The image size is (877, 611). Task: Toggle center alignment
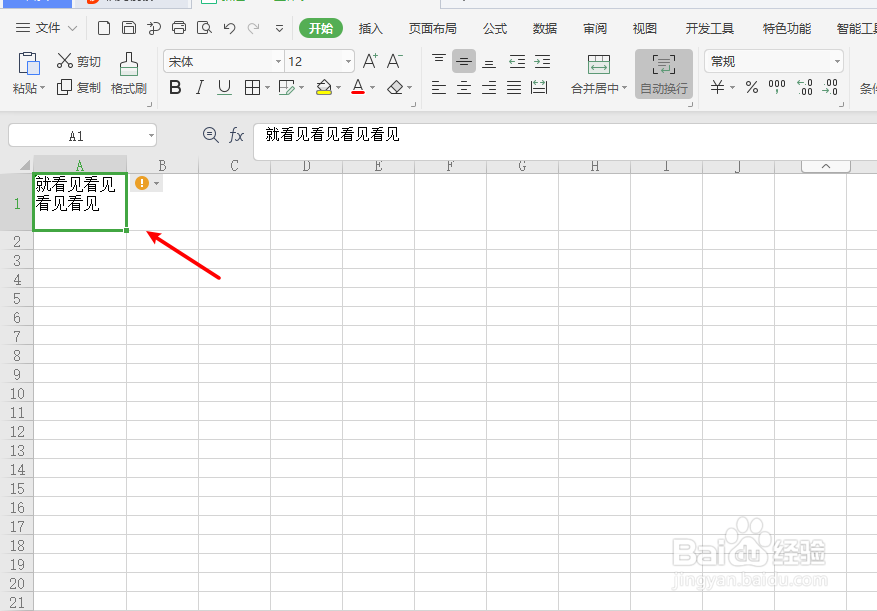tap(463, 88)
